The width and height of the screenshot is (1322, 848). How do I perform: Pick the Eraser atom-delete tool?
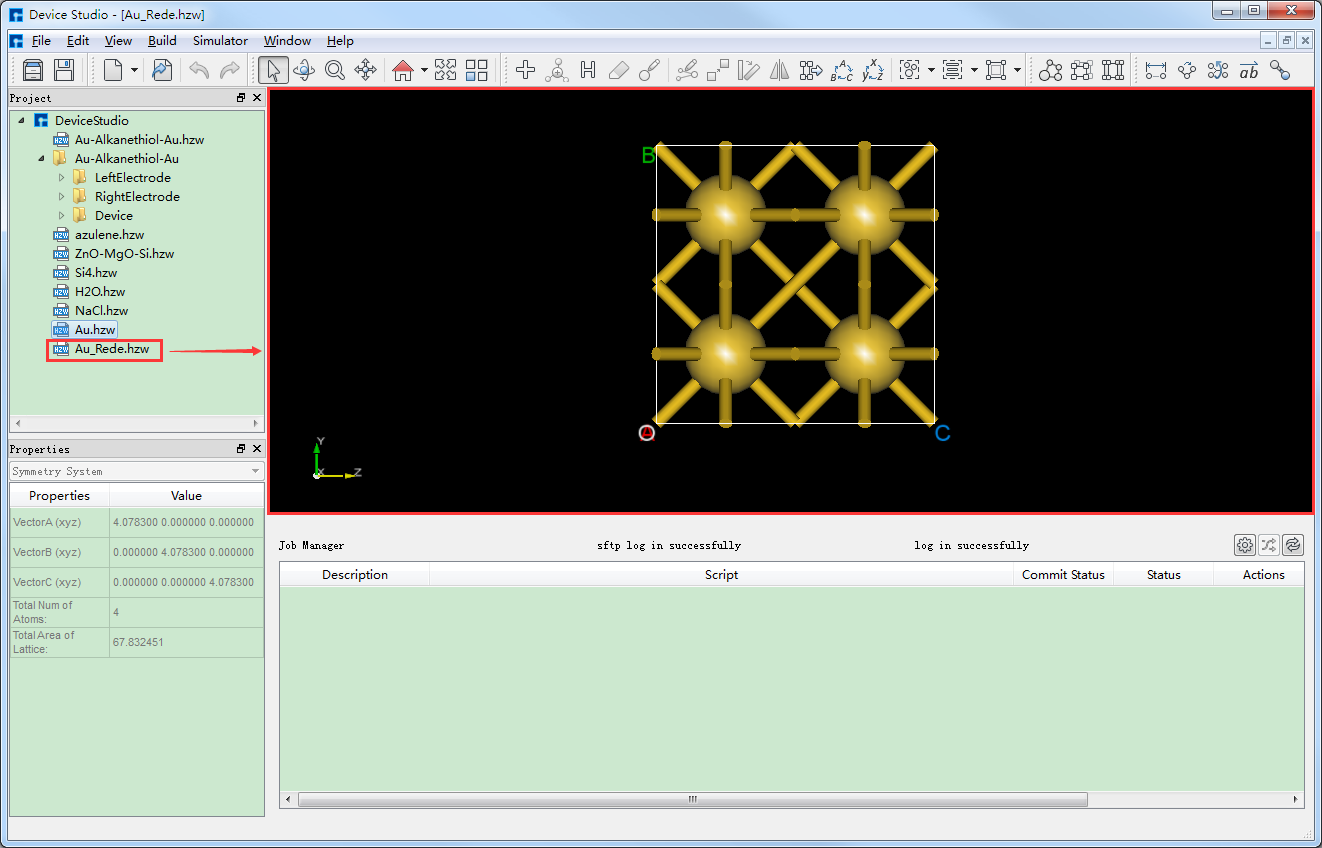pos(618,70)
